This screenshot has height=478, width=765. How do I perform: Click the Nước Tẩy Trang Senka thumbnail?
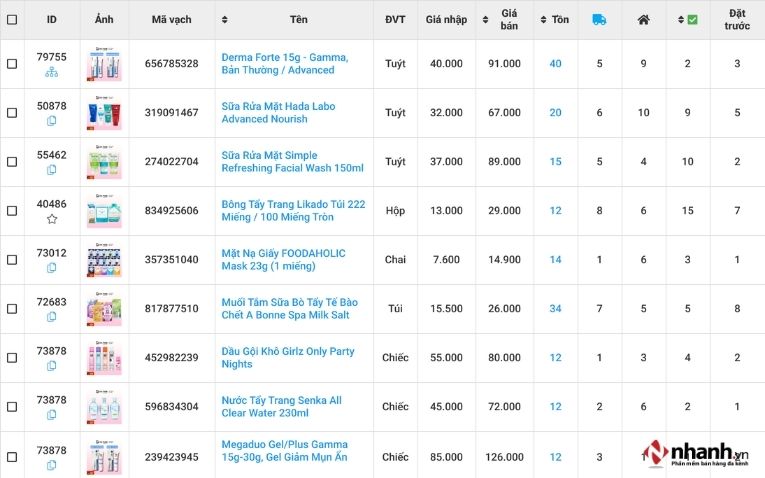point(104,407)
